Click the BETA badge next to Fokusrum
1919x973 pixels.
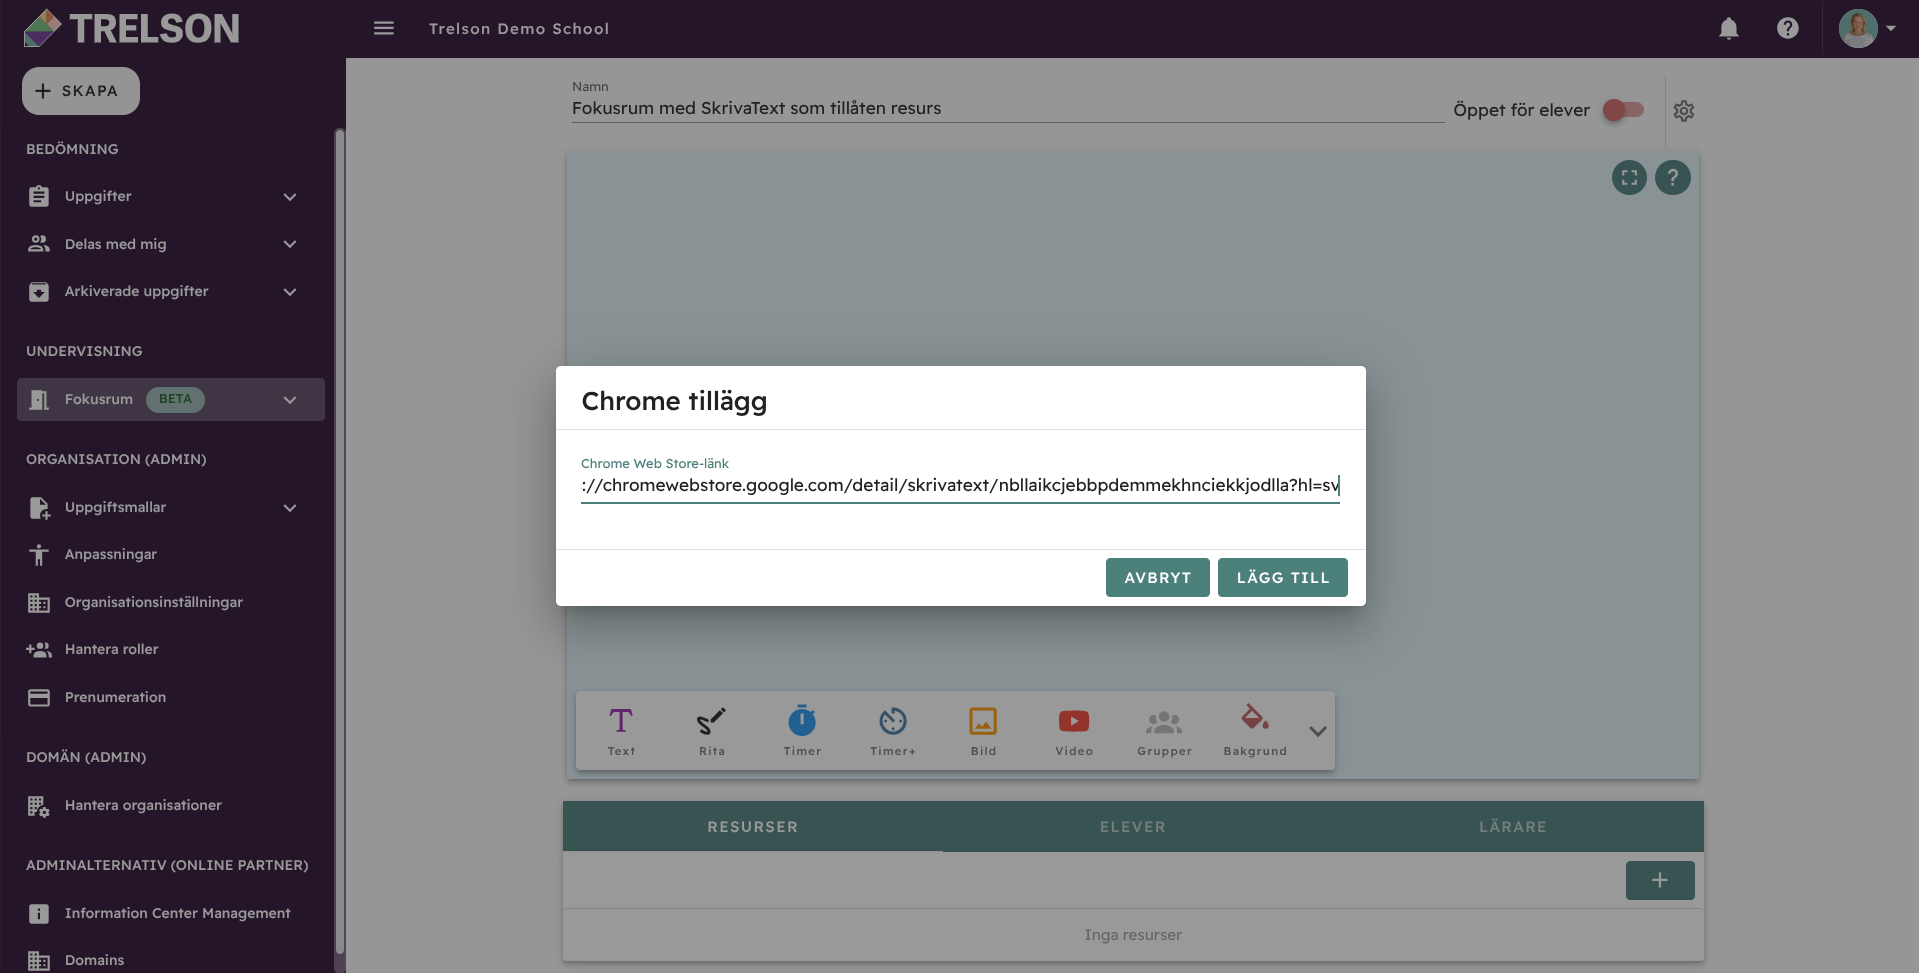175,399
